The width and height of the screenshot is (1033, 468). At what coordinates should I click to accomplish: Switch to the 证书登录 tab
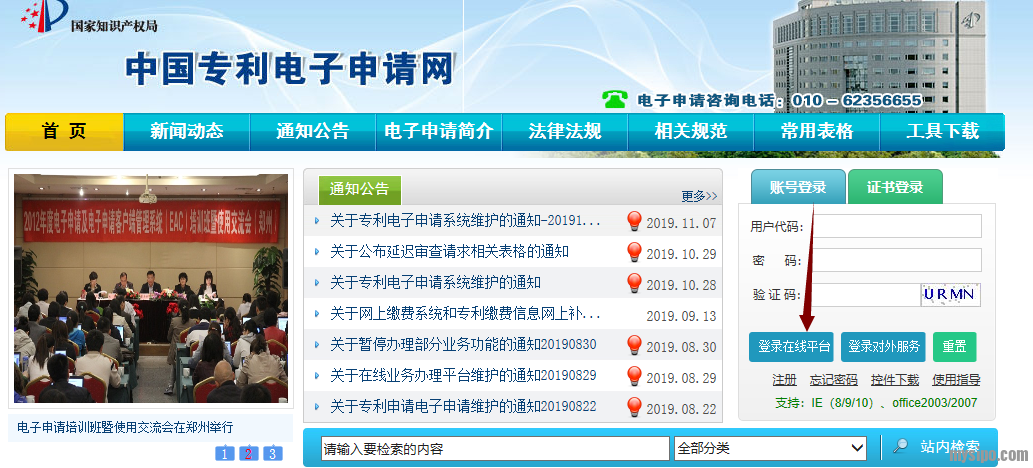click(x=894, y=188)
